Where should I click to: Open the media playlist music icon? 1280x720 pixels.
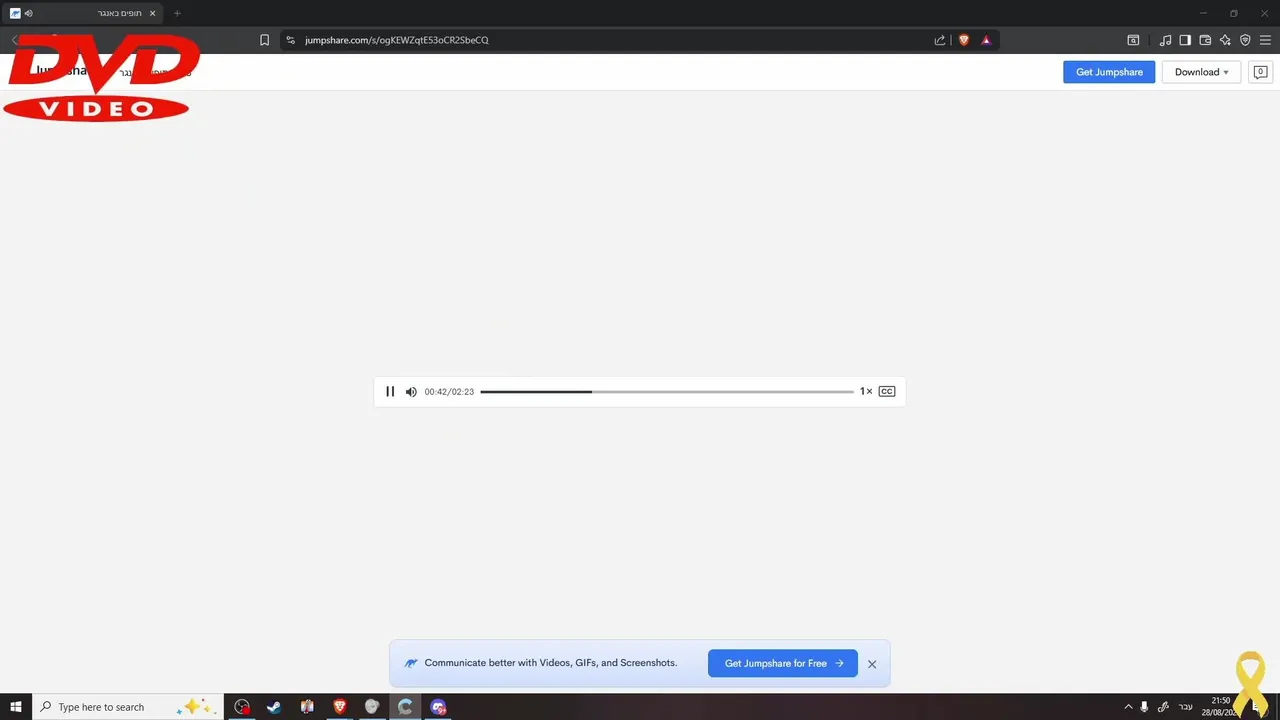pyautogui.click(x=1165, y=40)
